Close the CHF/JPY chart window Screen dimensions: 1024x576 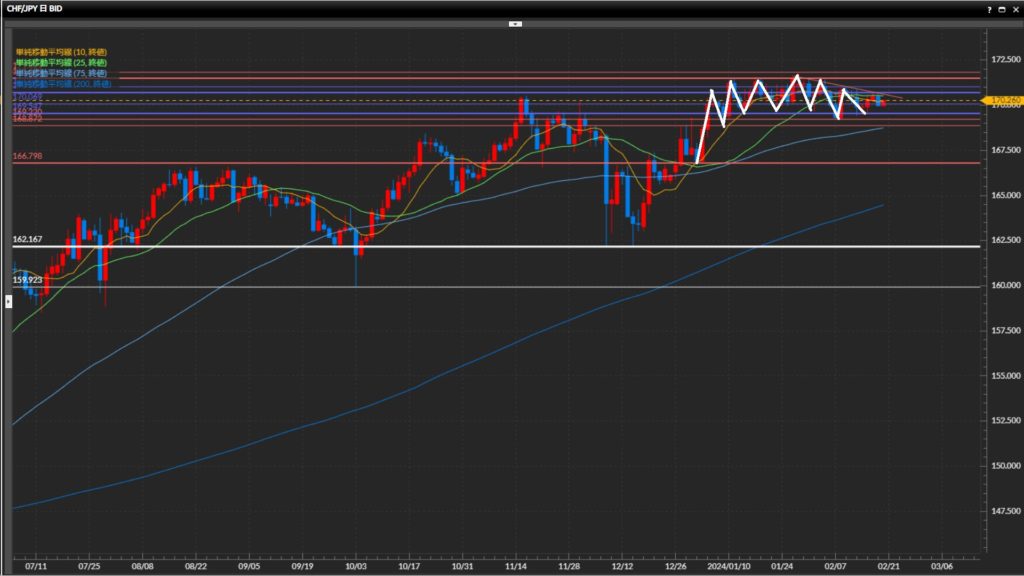point(1014,8)
